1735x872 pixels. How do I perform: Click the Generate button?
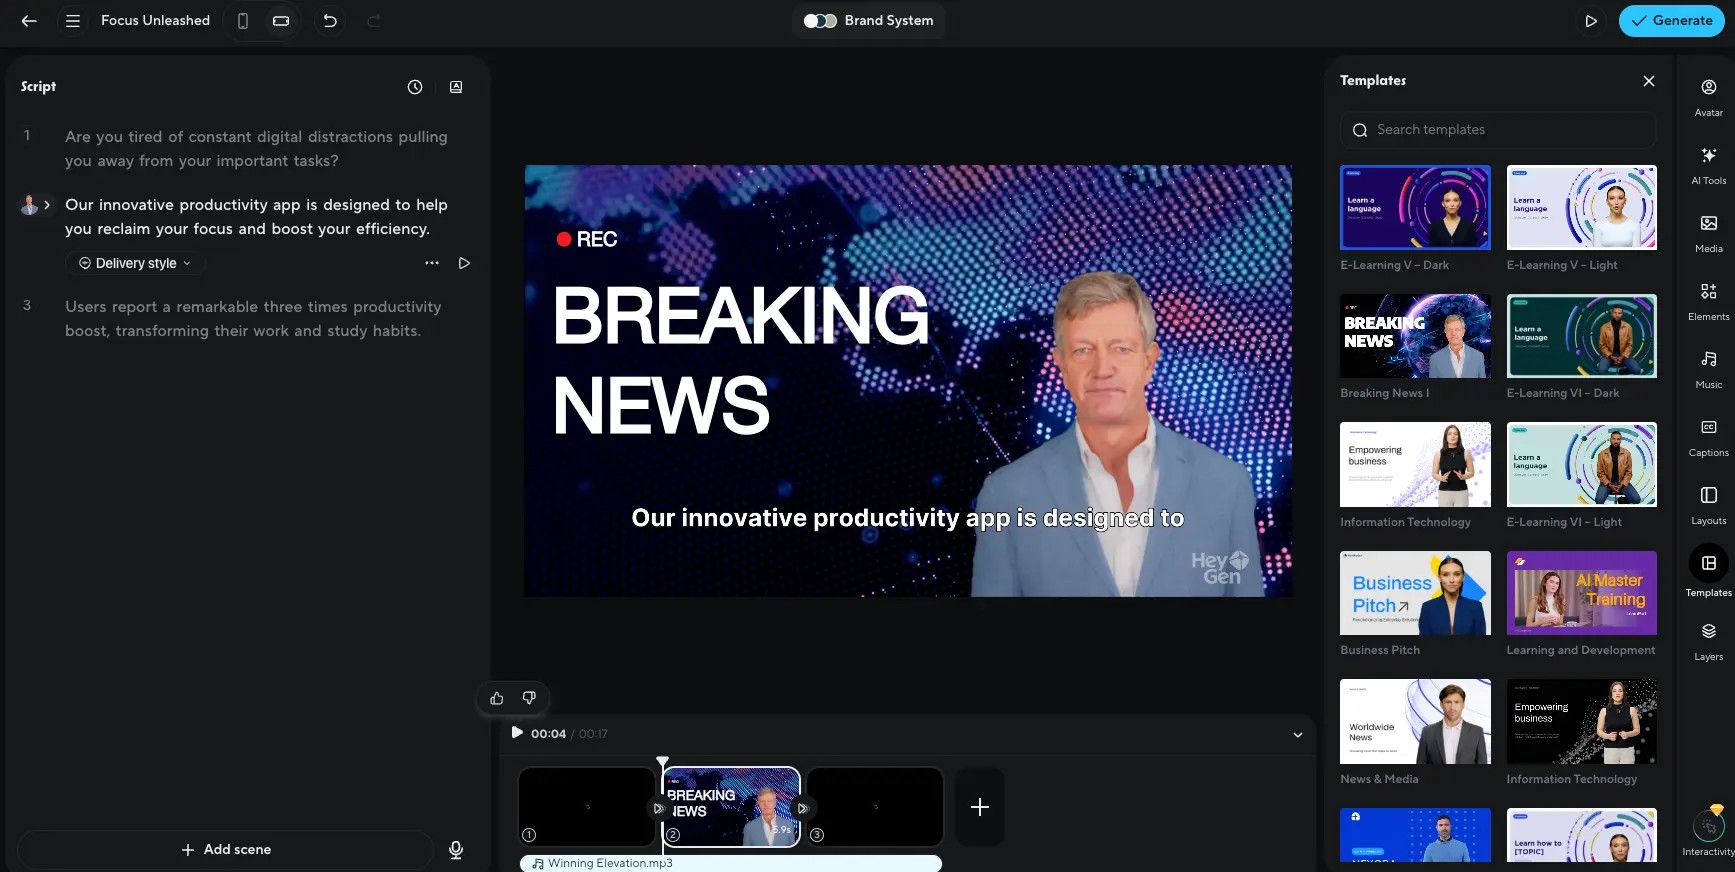(x=1671, y=21)
